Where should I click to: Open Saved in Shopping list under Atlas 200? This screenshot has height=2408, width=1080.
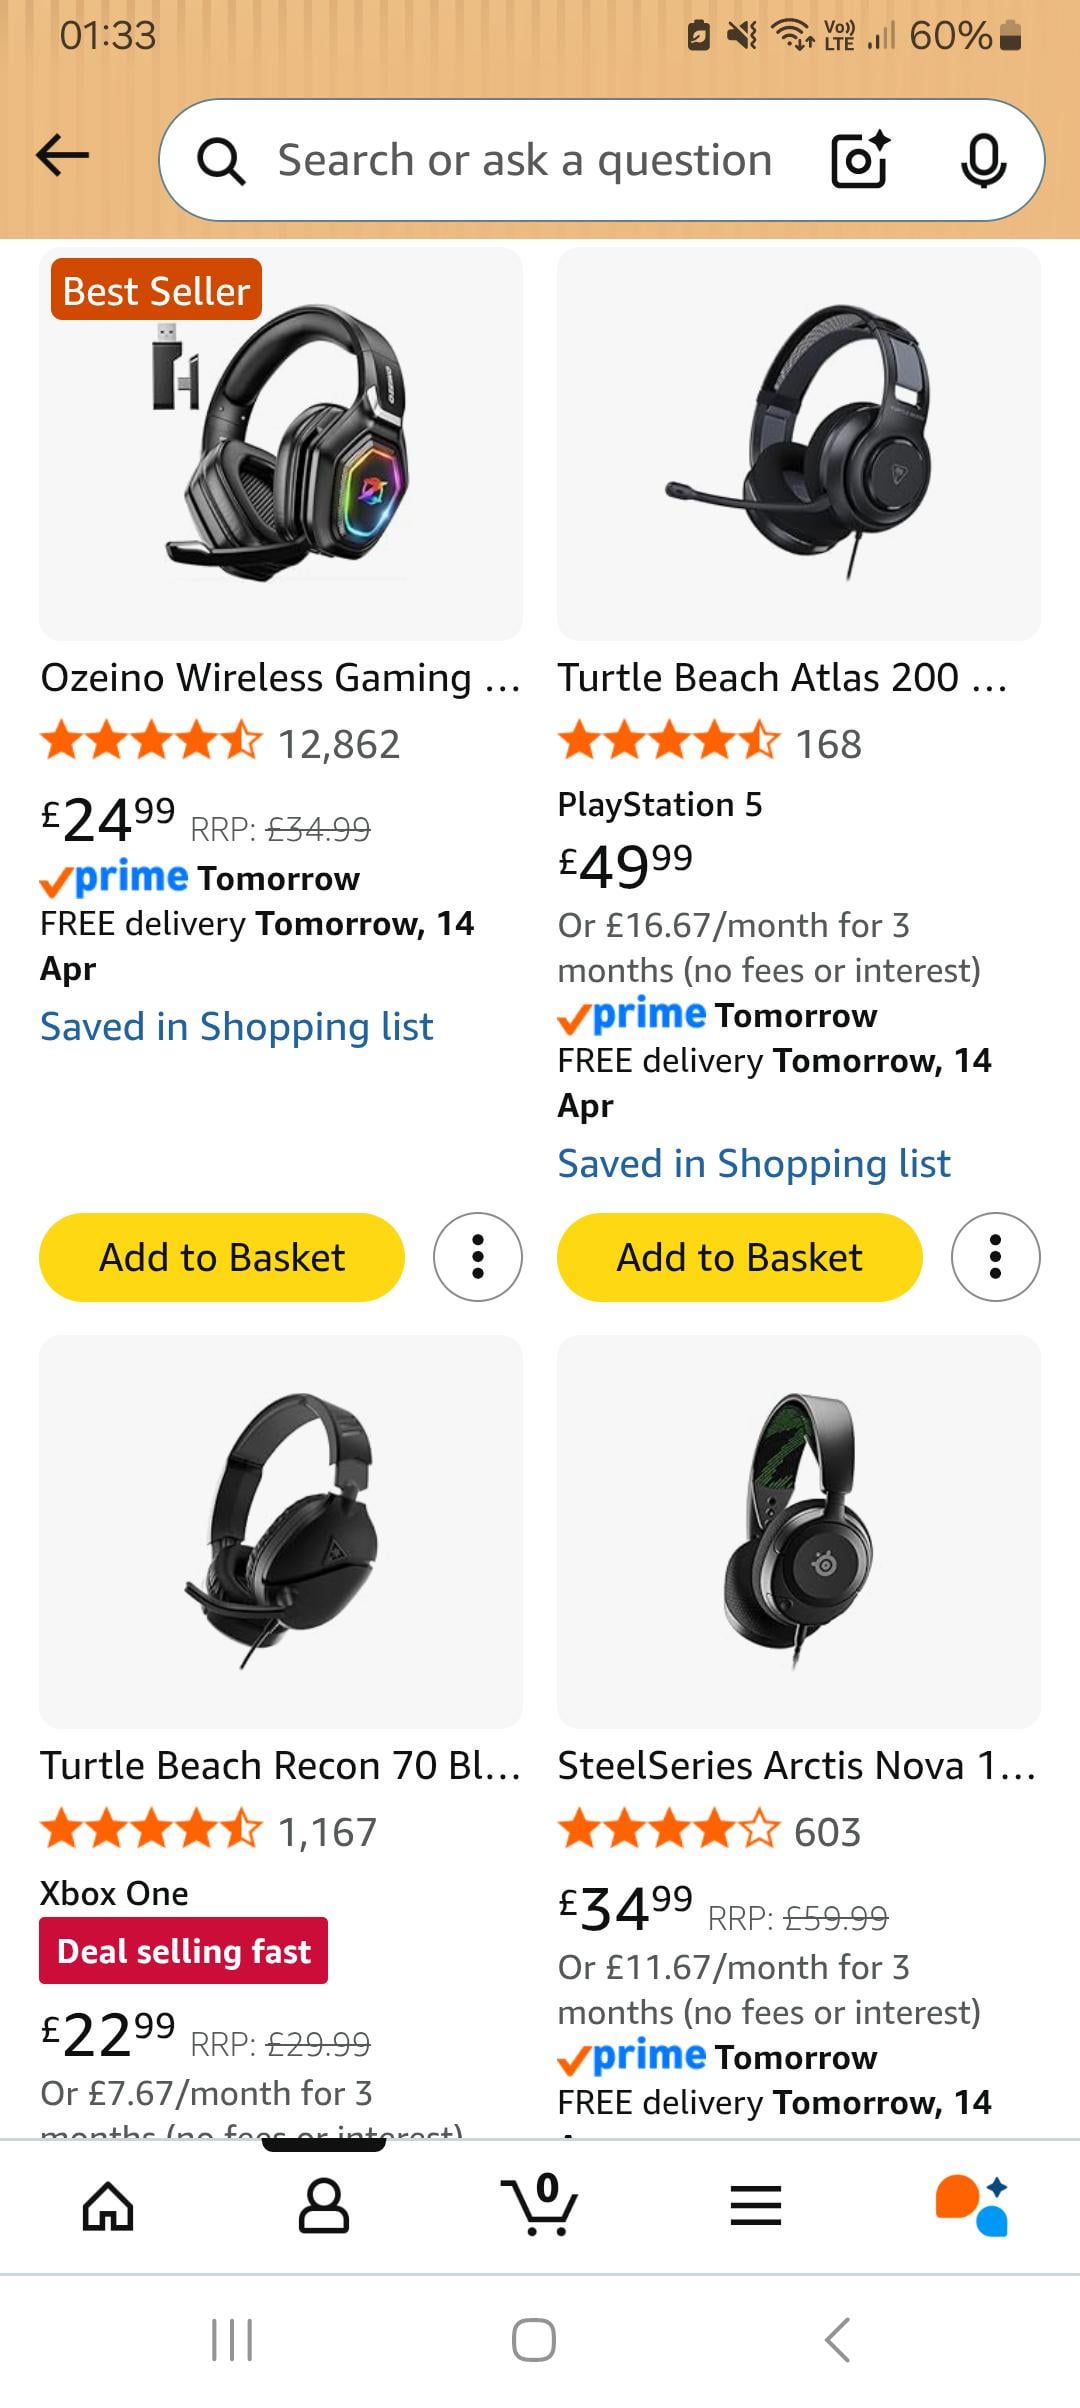[754, 1164]
